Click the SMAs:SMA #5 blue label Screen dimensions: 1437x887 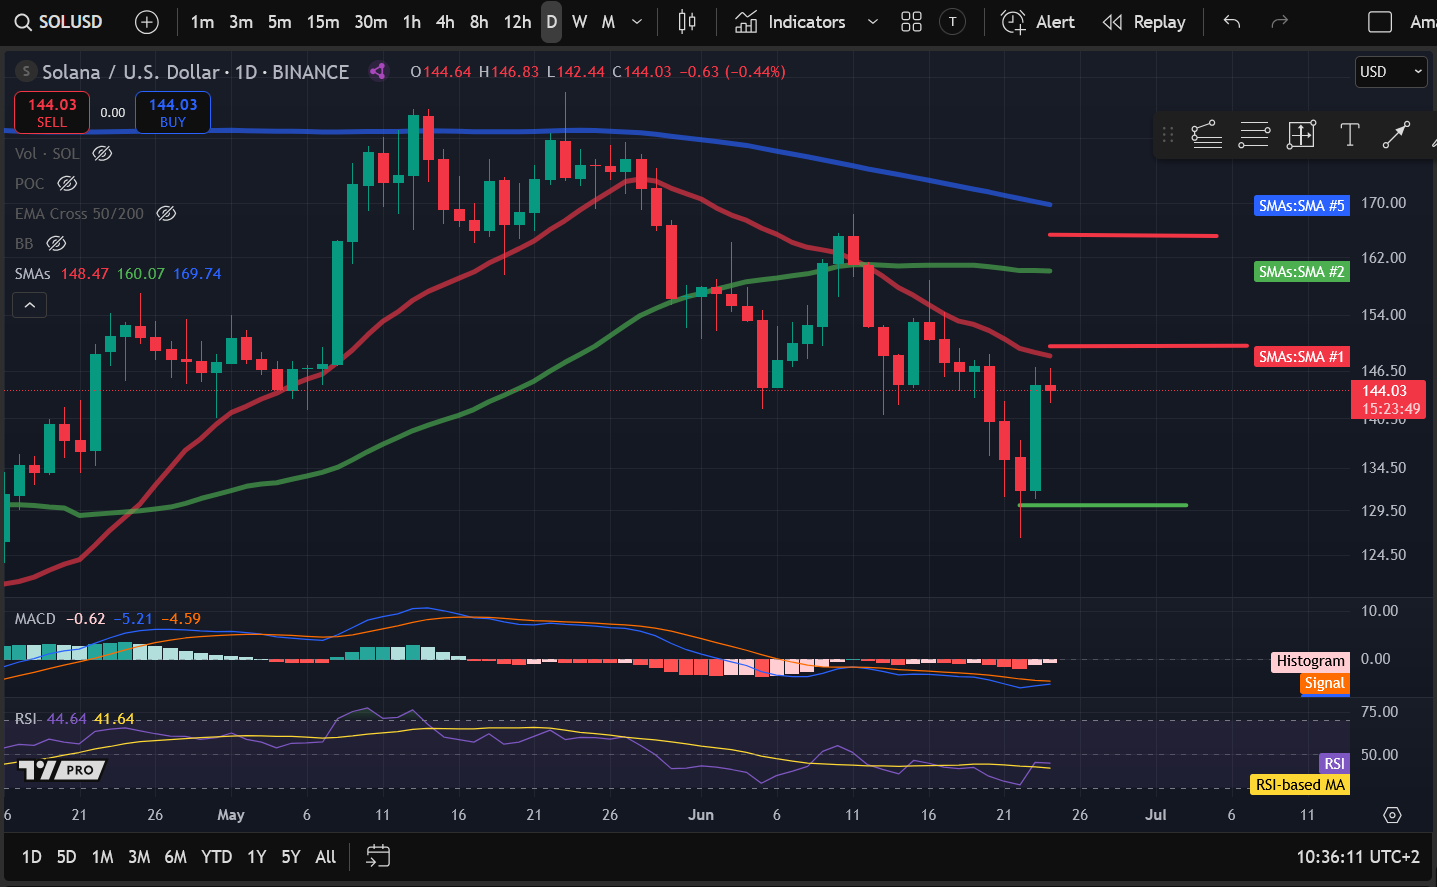coord(1302,206)
